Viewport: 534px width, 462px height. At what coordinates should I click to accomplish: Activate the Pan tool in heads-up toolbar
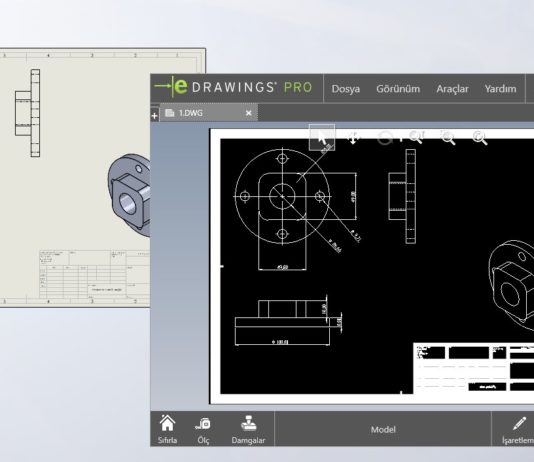[353, 138]
